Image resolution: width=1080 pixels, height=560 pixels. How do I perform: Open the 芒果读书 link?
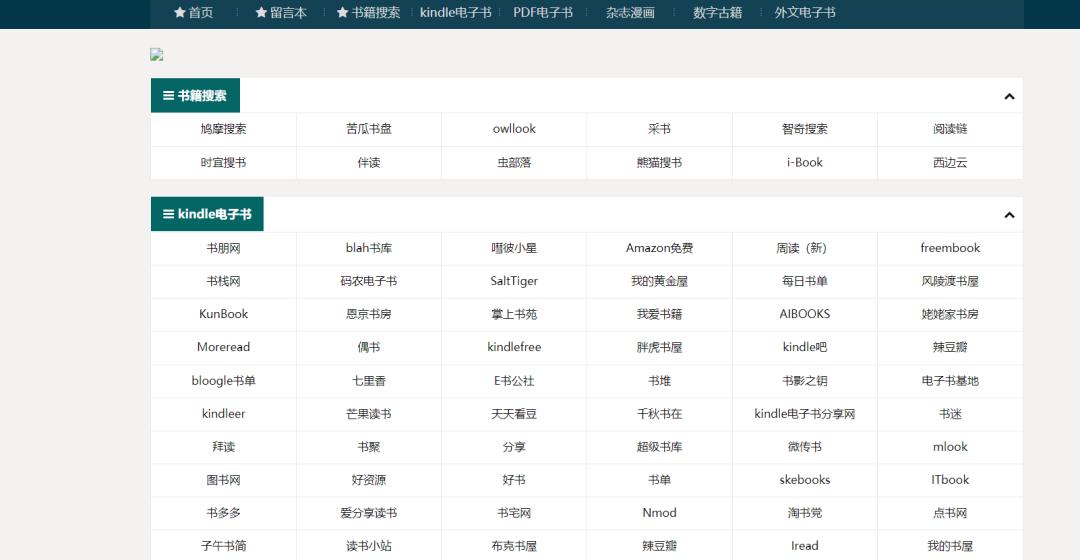(x=368, y=414)
